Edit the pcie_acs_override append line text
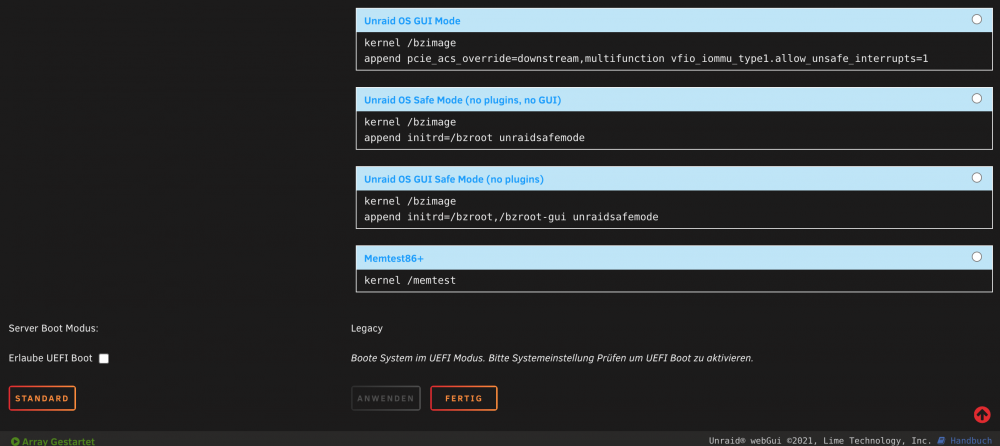 [646, 59]
